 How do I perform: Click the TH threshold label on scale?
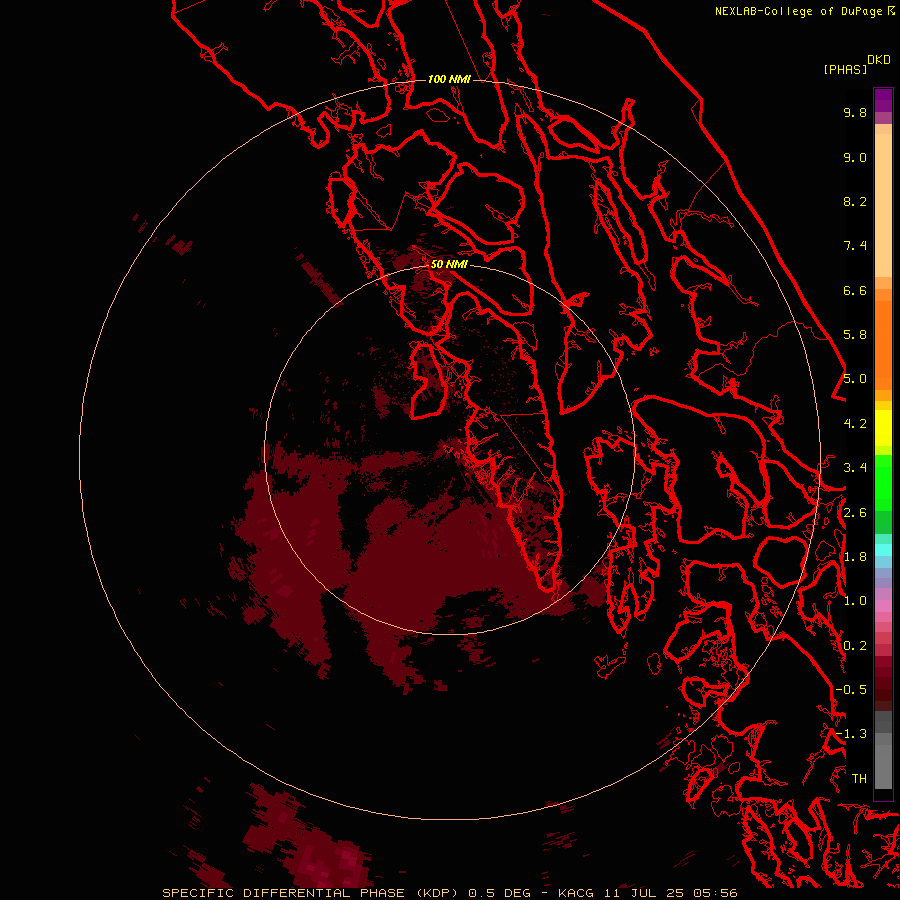[859, 779]
